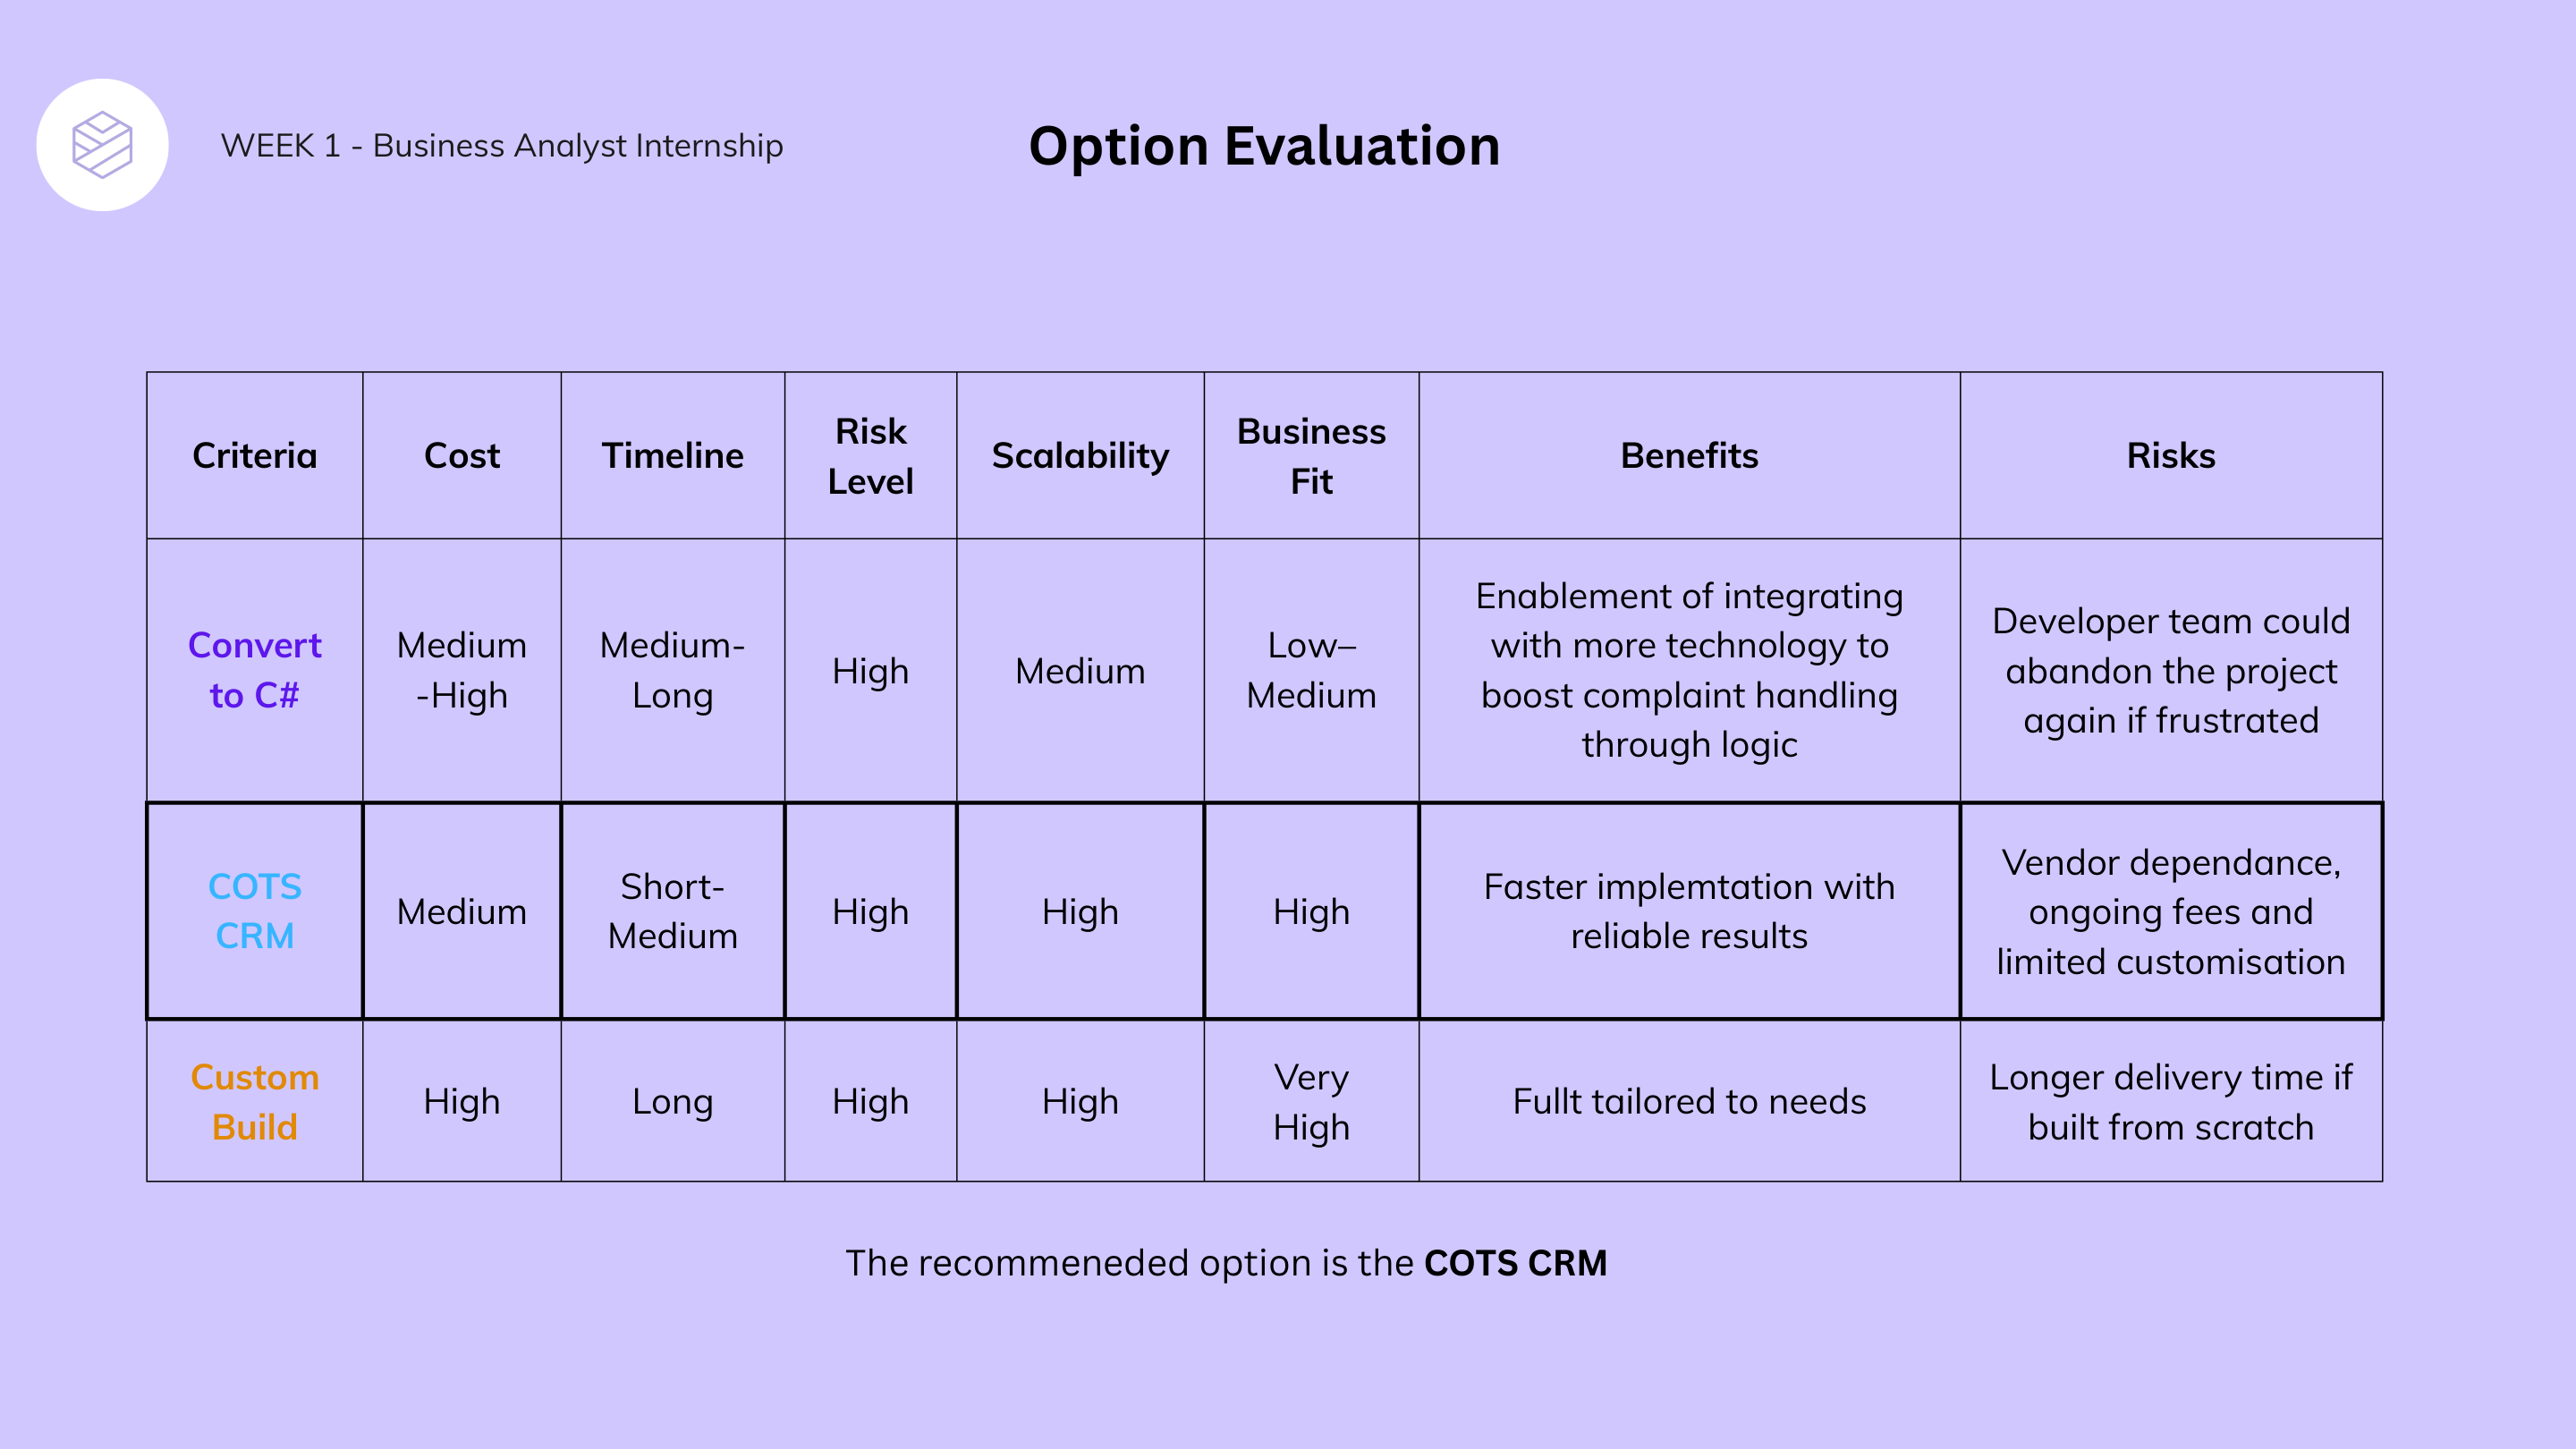Click the Short-Medium timeline cell

(672, 911)
